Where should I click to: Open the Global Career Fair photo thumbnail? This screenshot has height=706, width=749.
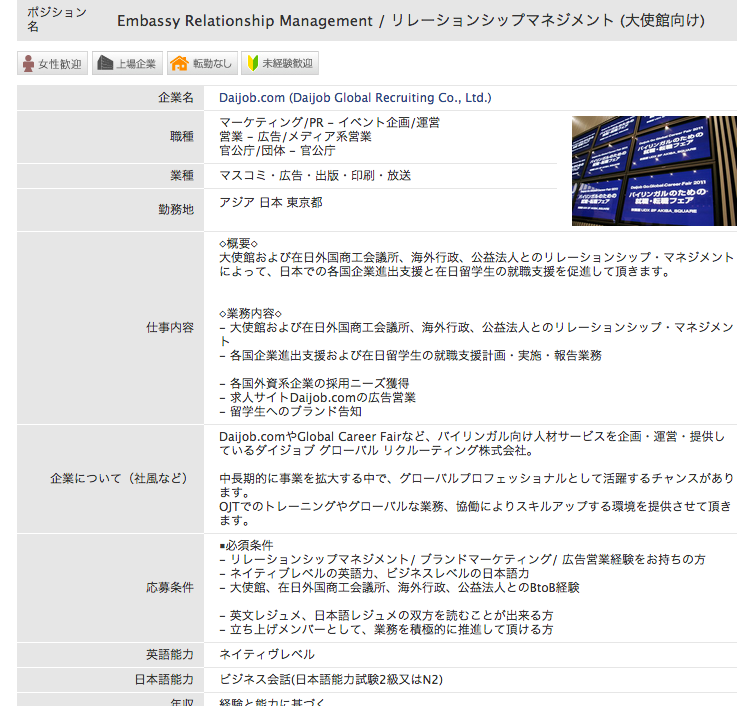(654, 171)
